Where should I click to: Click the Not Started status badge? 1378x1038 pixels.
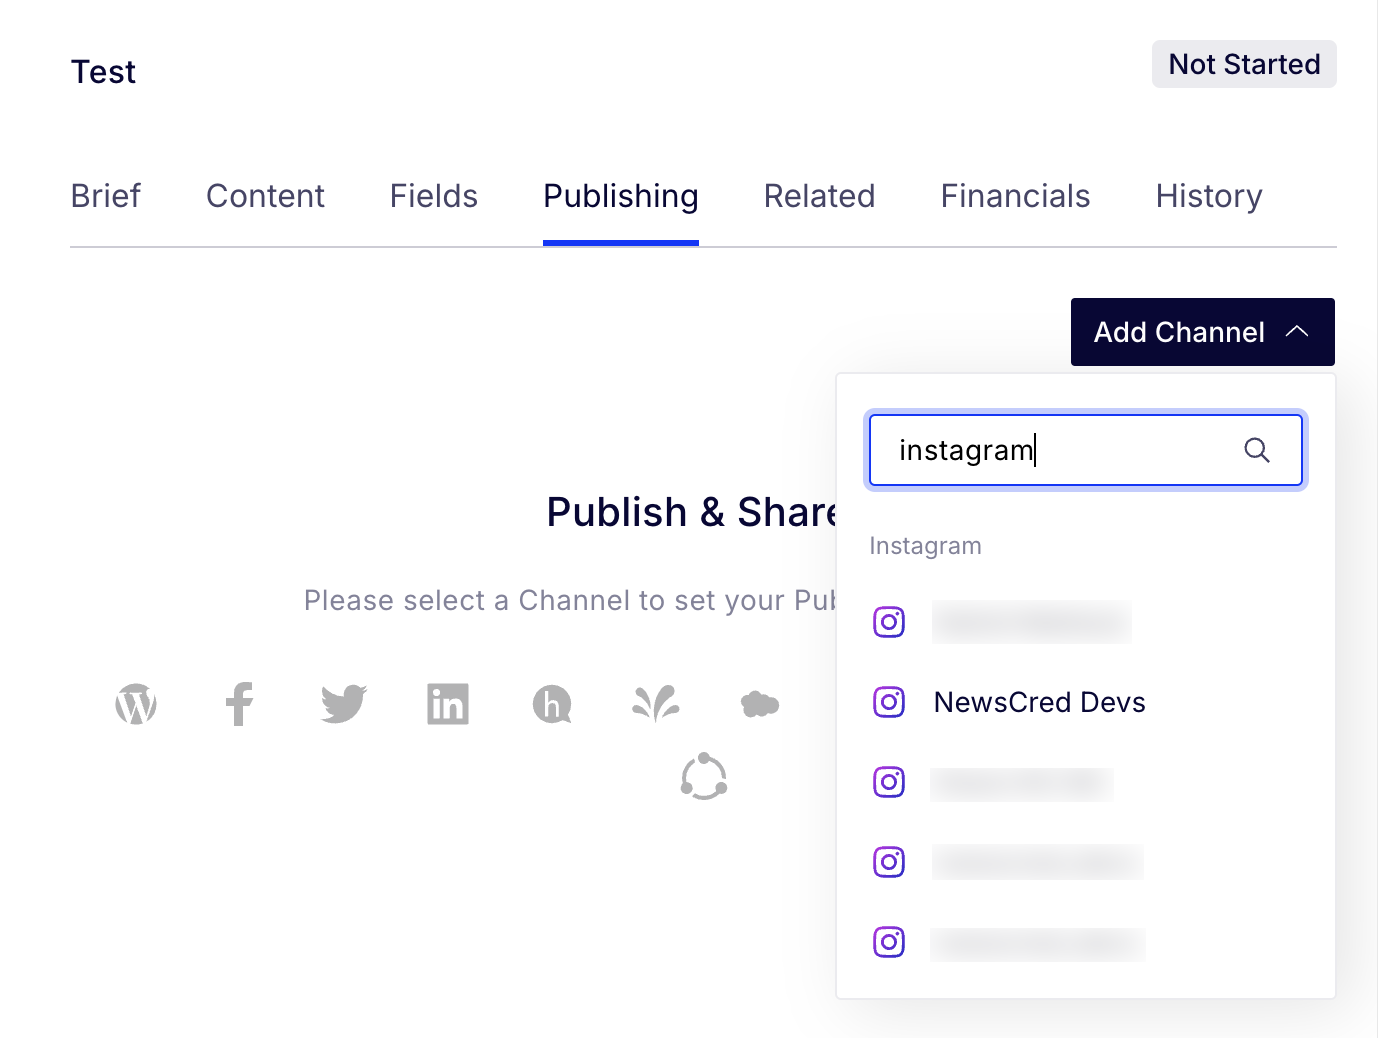pos(1244,64)
